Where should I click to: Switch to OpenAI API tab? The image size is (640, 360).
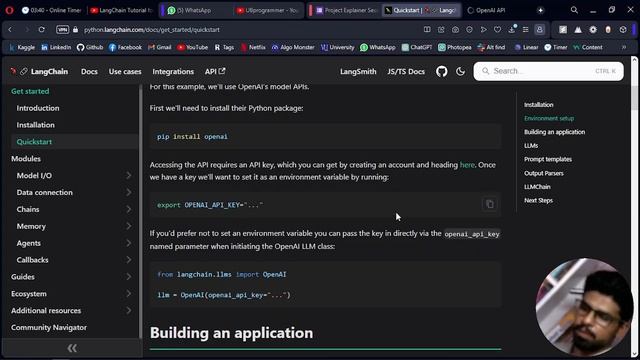click(x=491, y=10)
